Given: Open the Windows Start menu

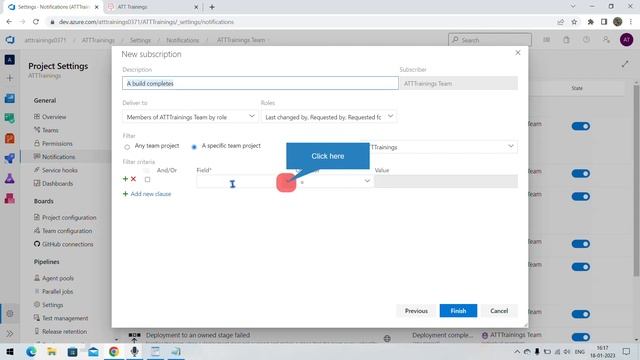Looking at the screenshot, I should click(x=10, y=351).
